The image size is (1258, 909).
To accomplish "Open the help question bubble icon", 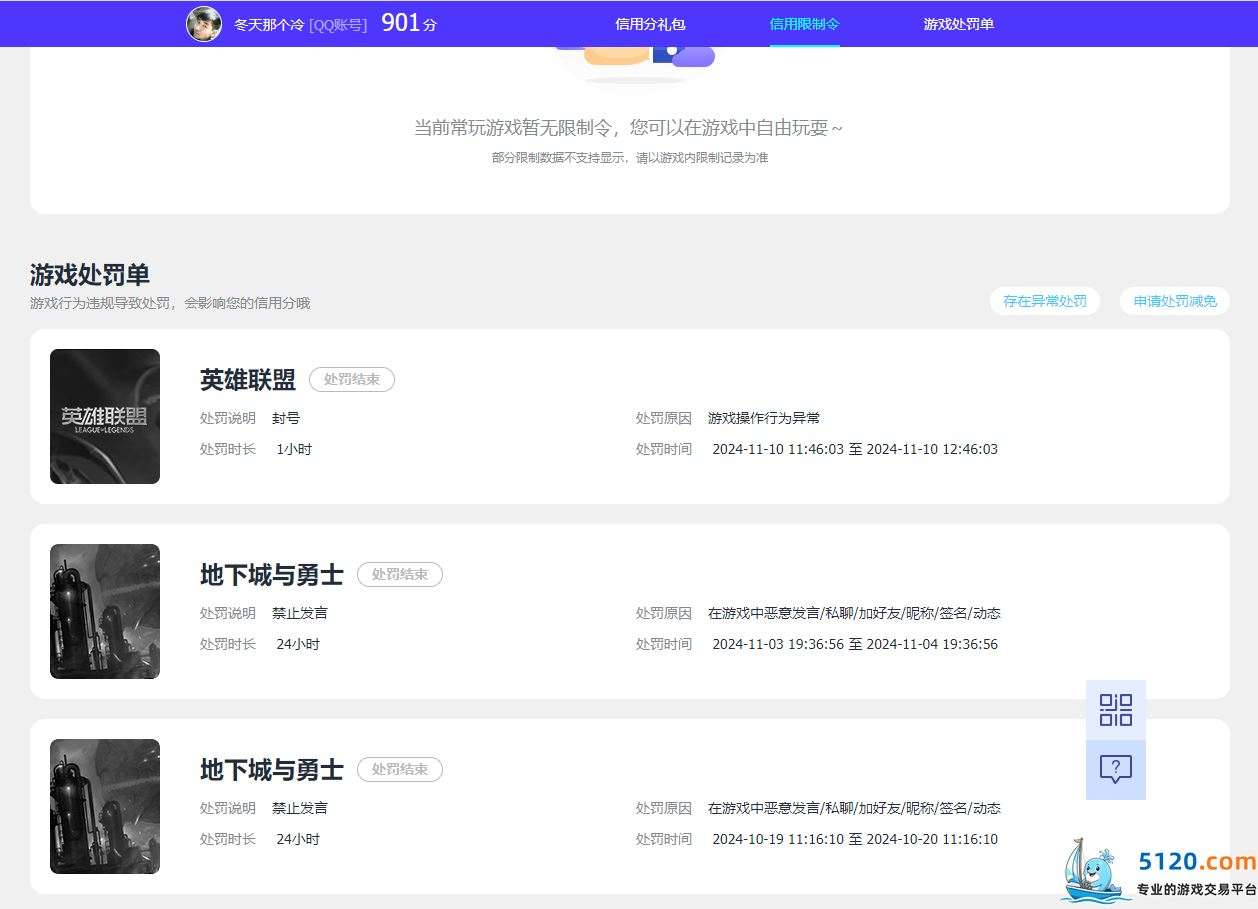I will (x=1116, y=770).
